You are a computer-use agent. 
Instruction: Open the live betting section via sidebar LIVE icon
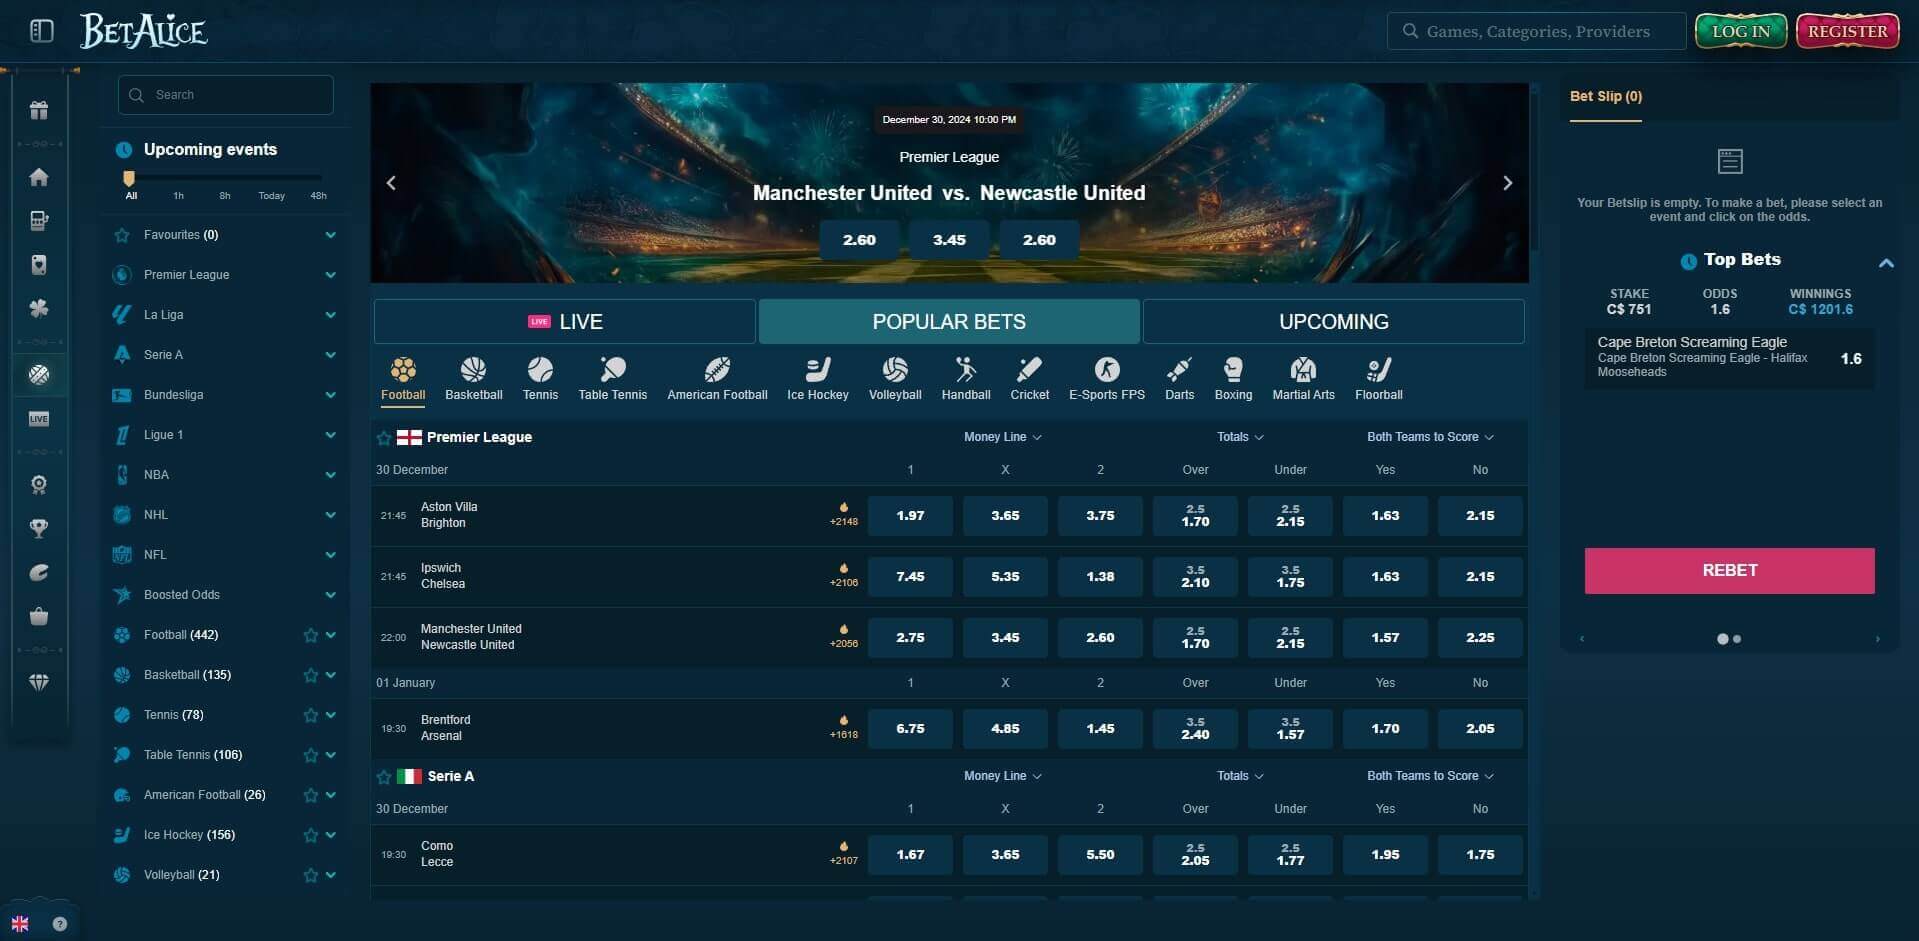[x=39, y=419]
